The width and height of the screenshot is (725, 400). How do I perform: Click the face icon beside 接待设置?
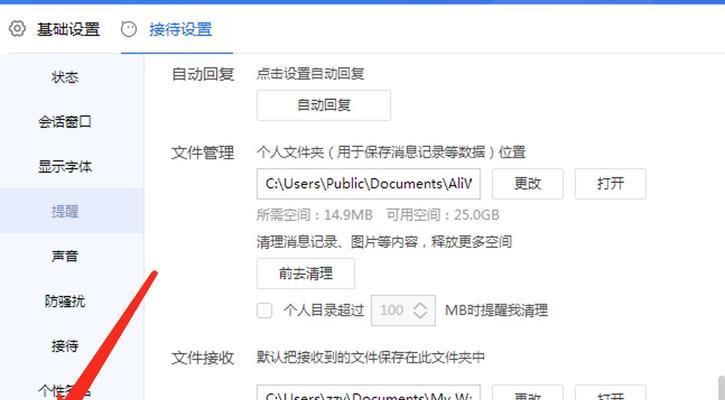coord(129,29)
